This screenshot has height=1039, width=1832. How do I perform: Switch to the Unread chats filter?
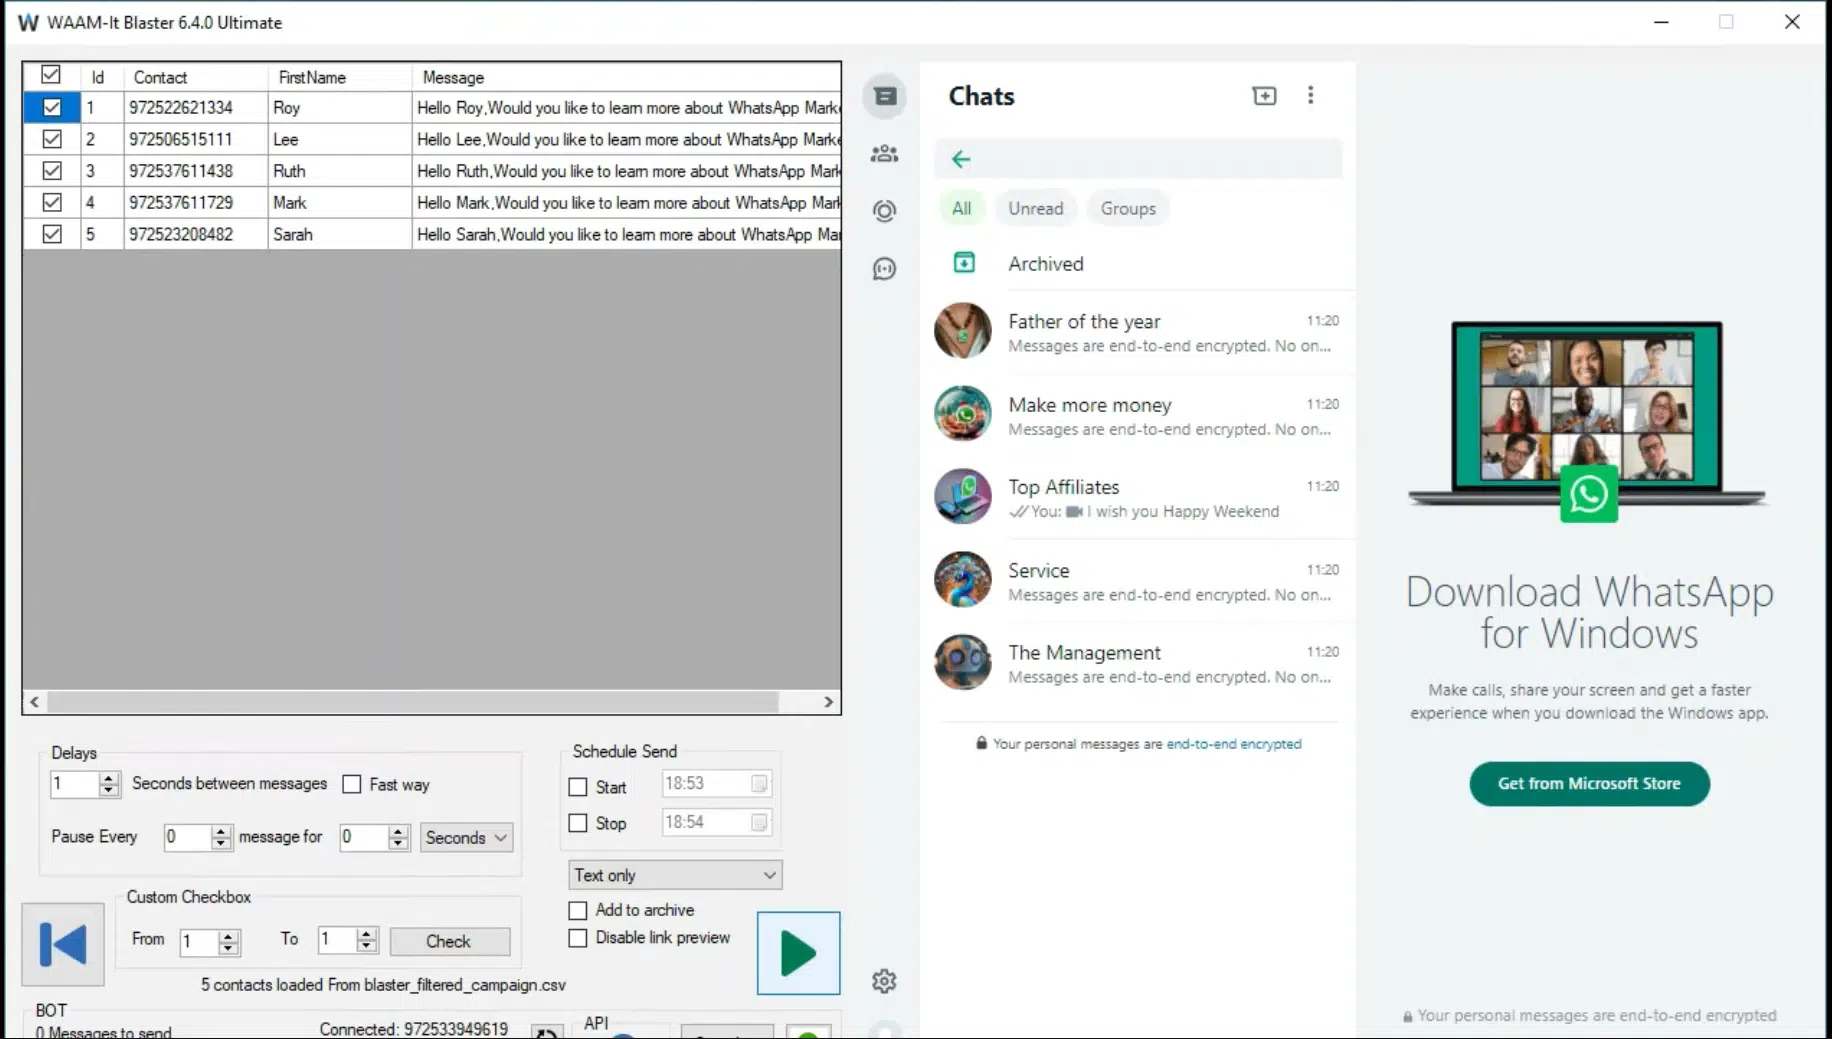tap(1036, 208)
